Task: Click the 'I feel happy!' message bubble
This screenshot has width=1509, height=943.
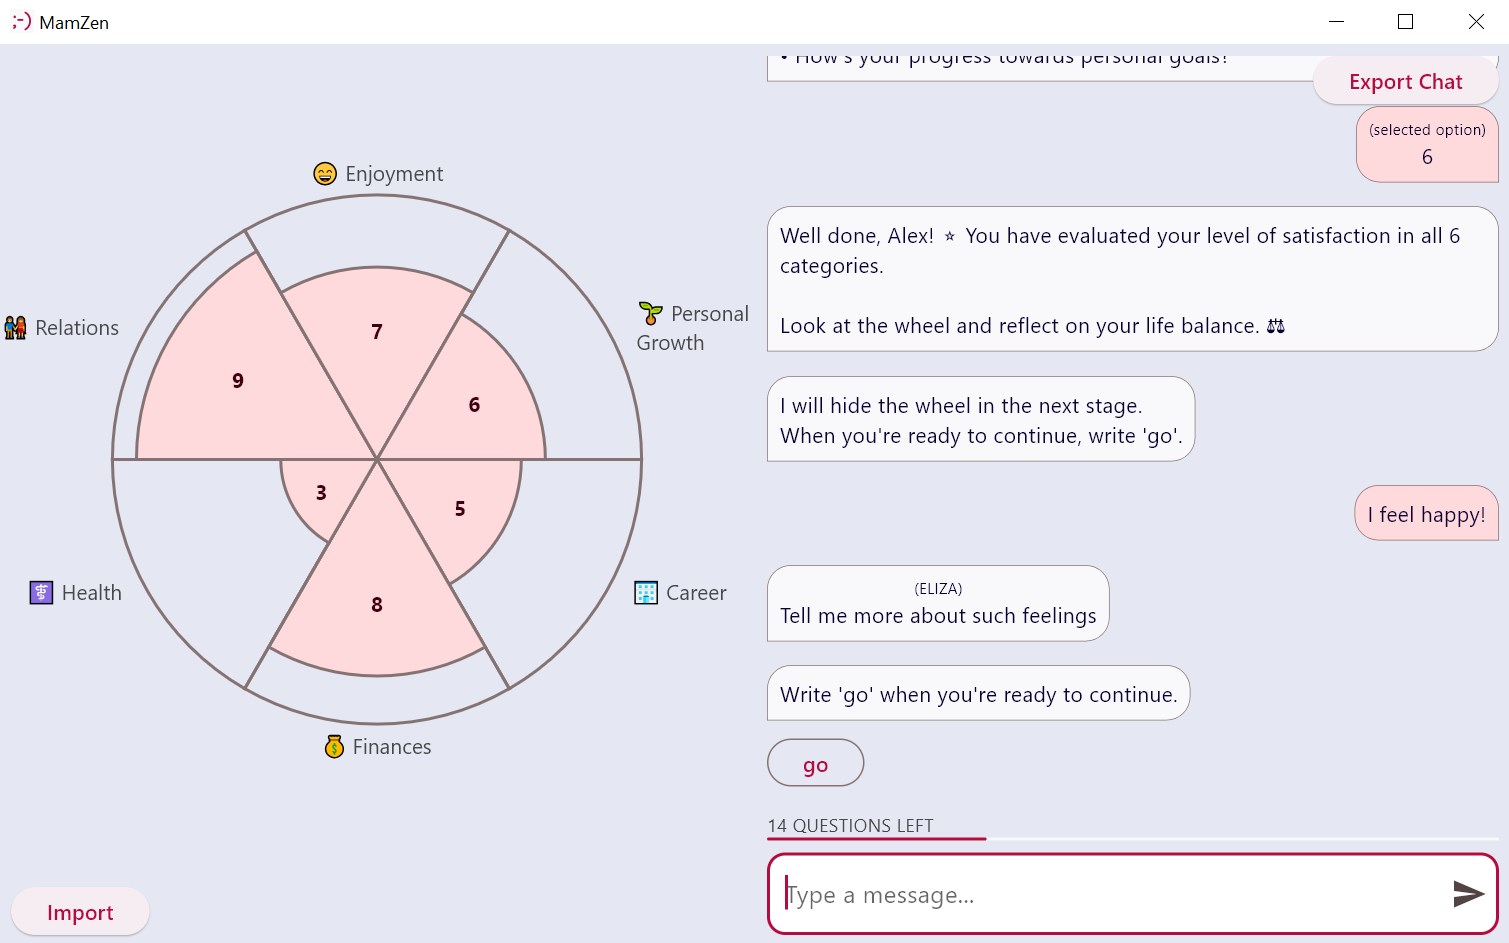Action: 1426,514
